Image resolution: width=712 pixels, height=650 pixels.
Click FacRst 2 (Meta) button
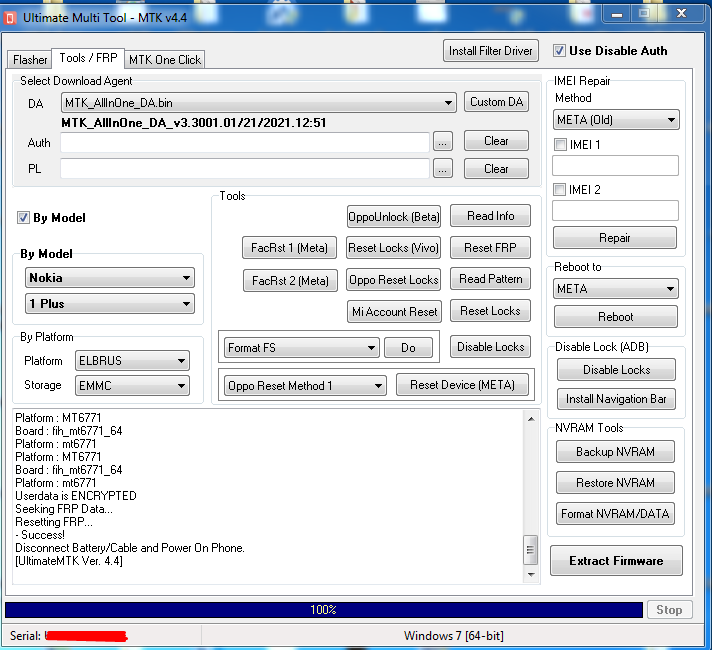click(x=290, y=280)
